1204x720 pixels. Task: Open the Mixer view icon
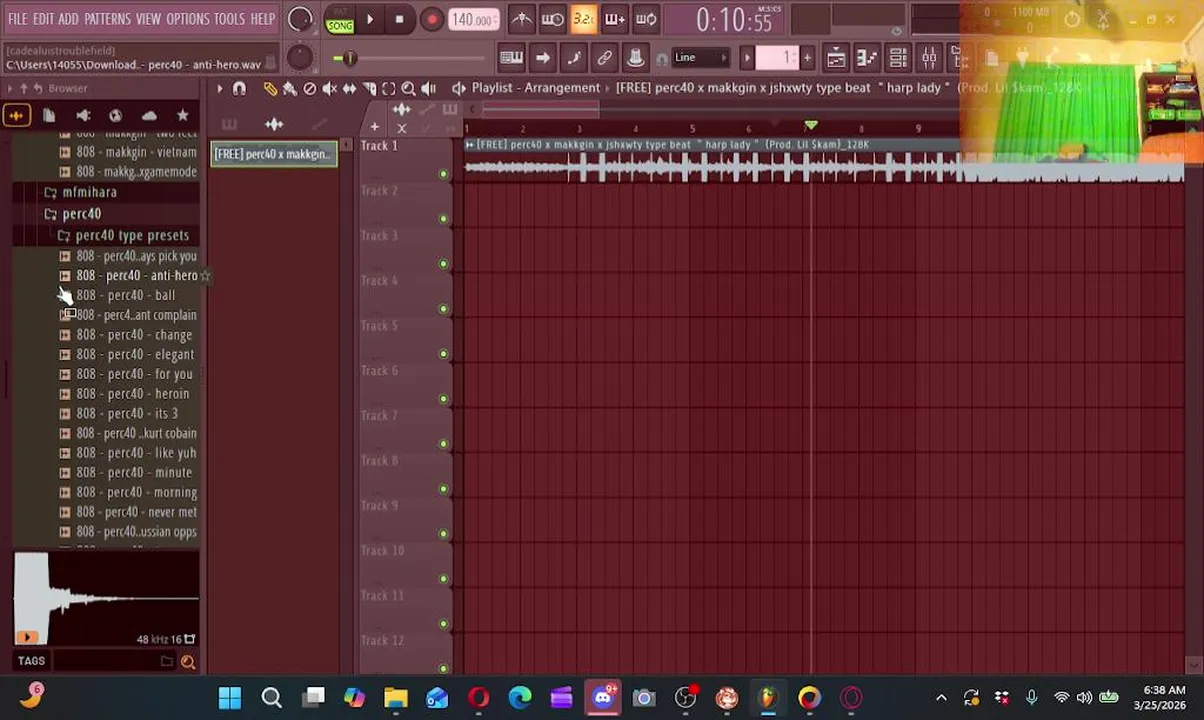tap(929, 58)
